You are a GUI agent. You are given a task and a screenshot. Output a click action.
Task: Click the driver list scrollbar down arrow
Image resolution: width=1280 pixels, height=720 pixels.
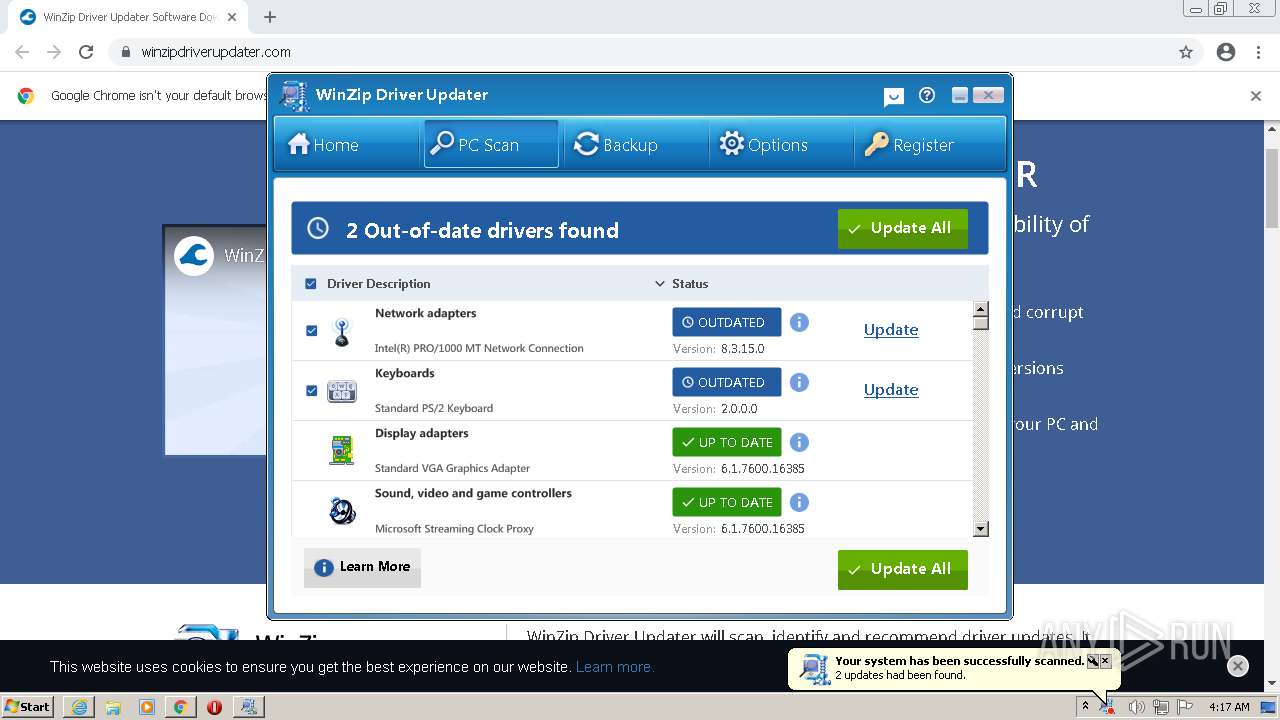tap(981, 529)
